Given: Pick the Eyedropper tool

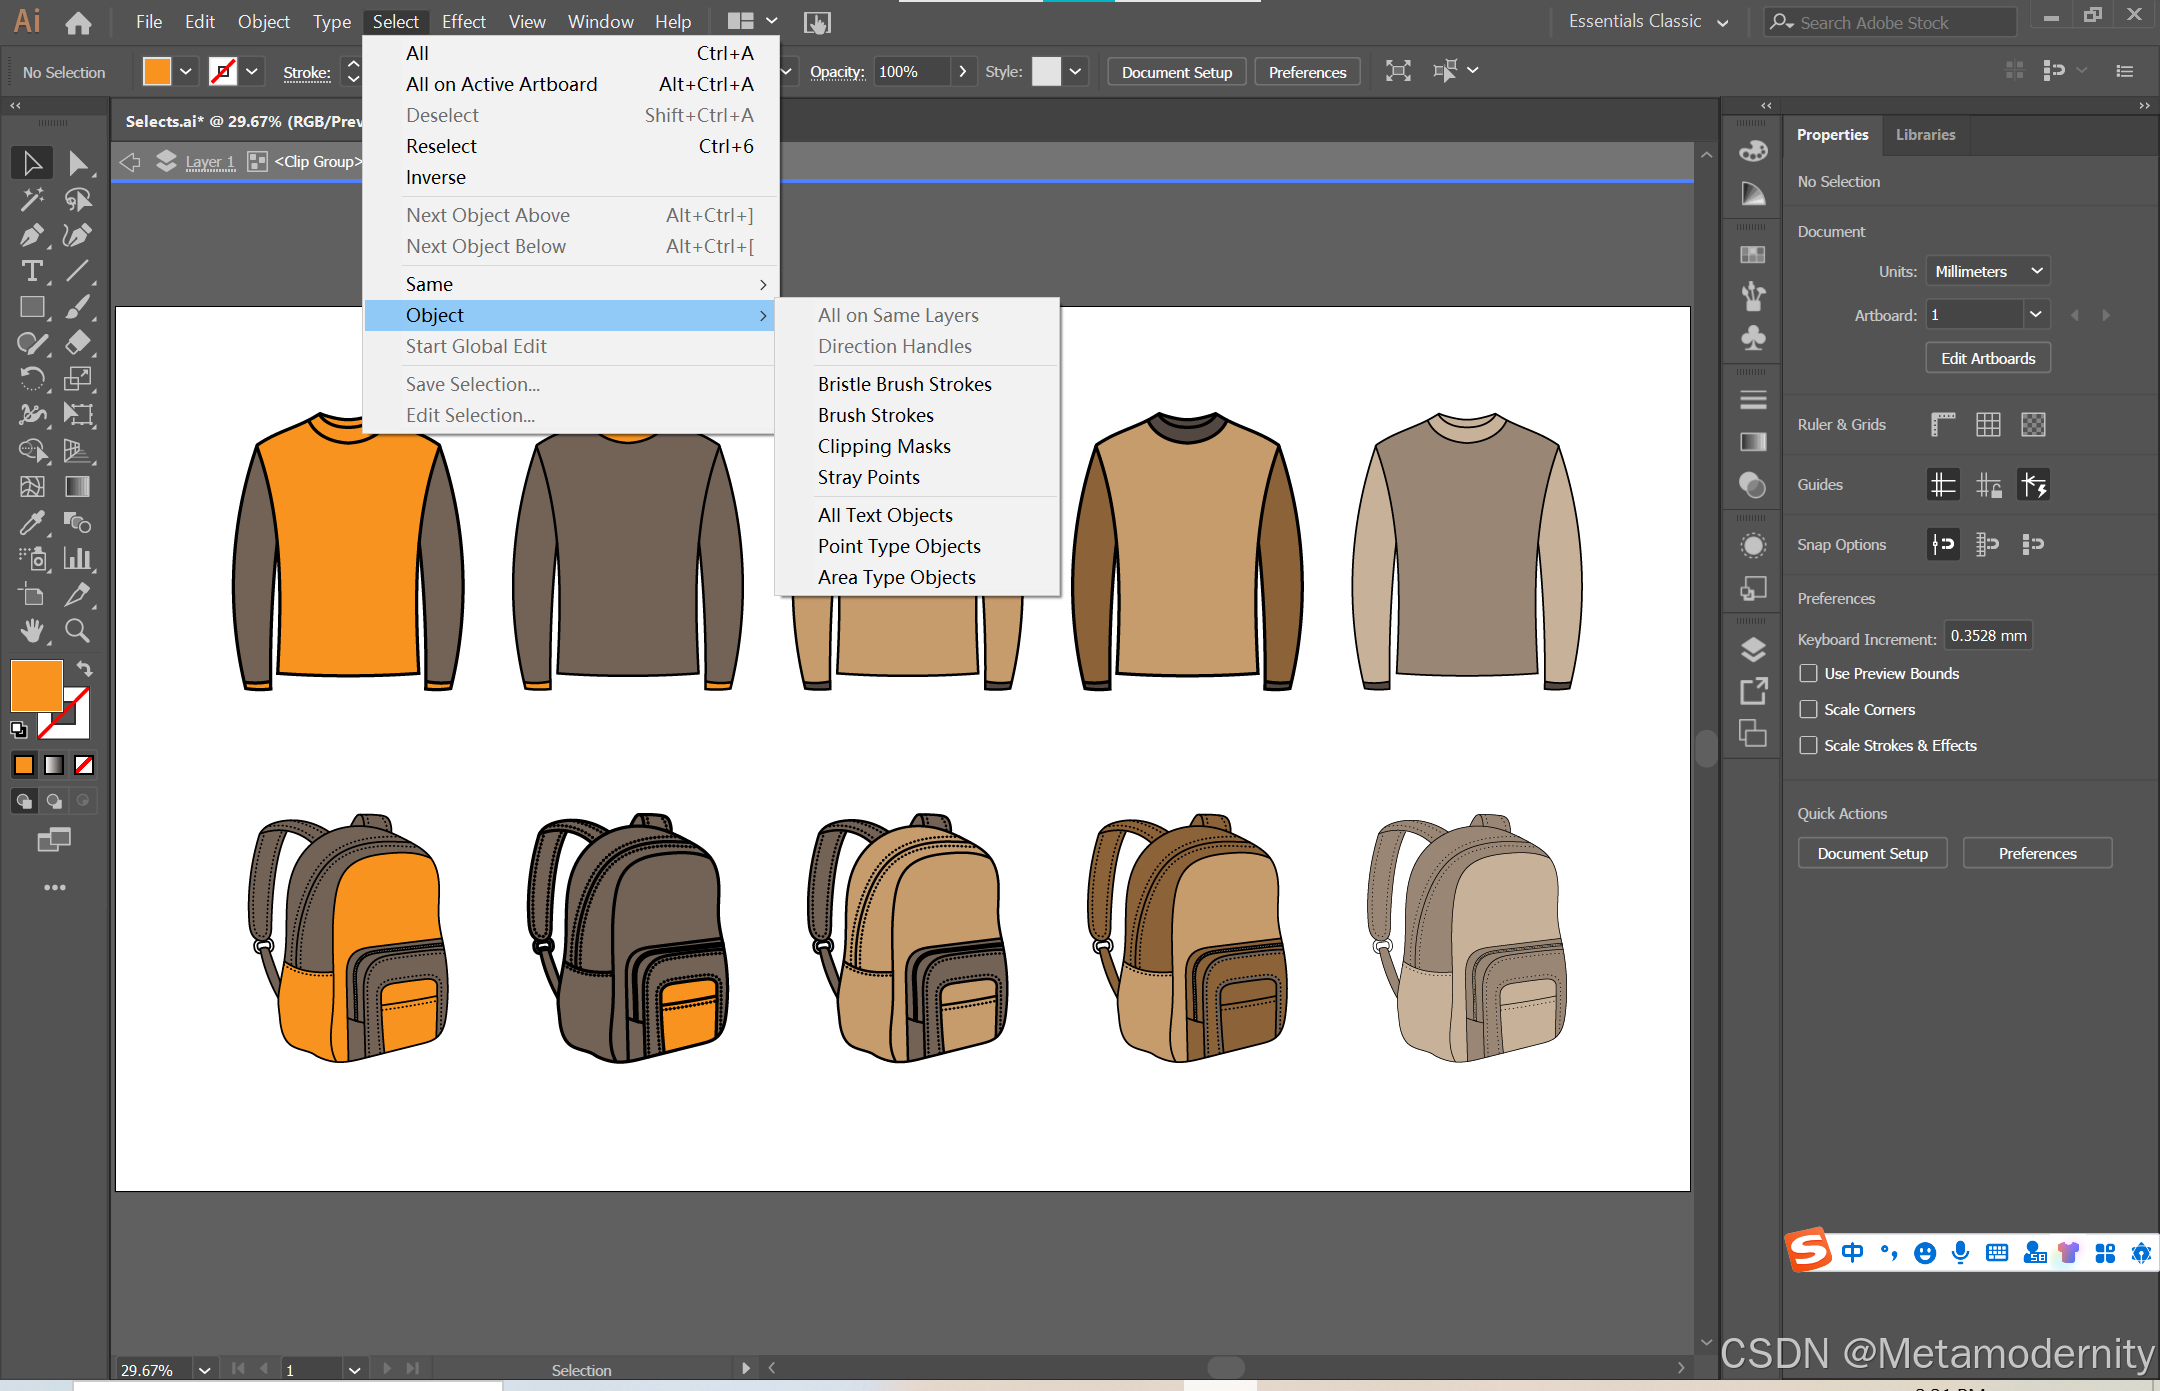Looking at the screenshot, I should [31, 523].
